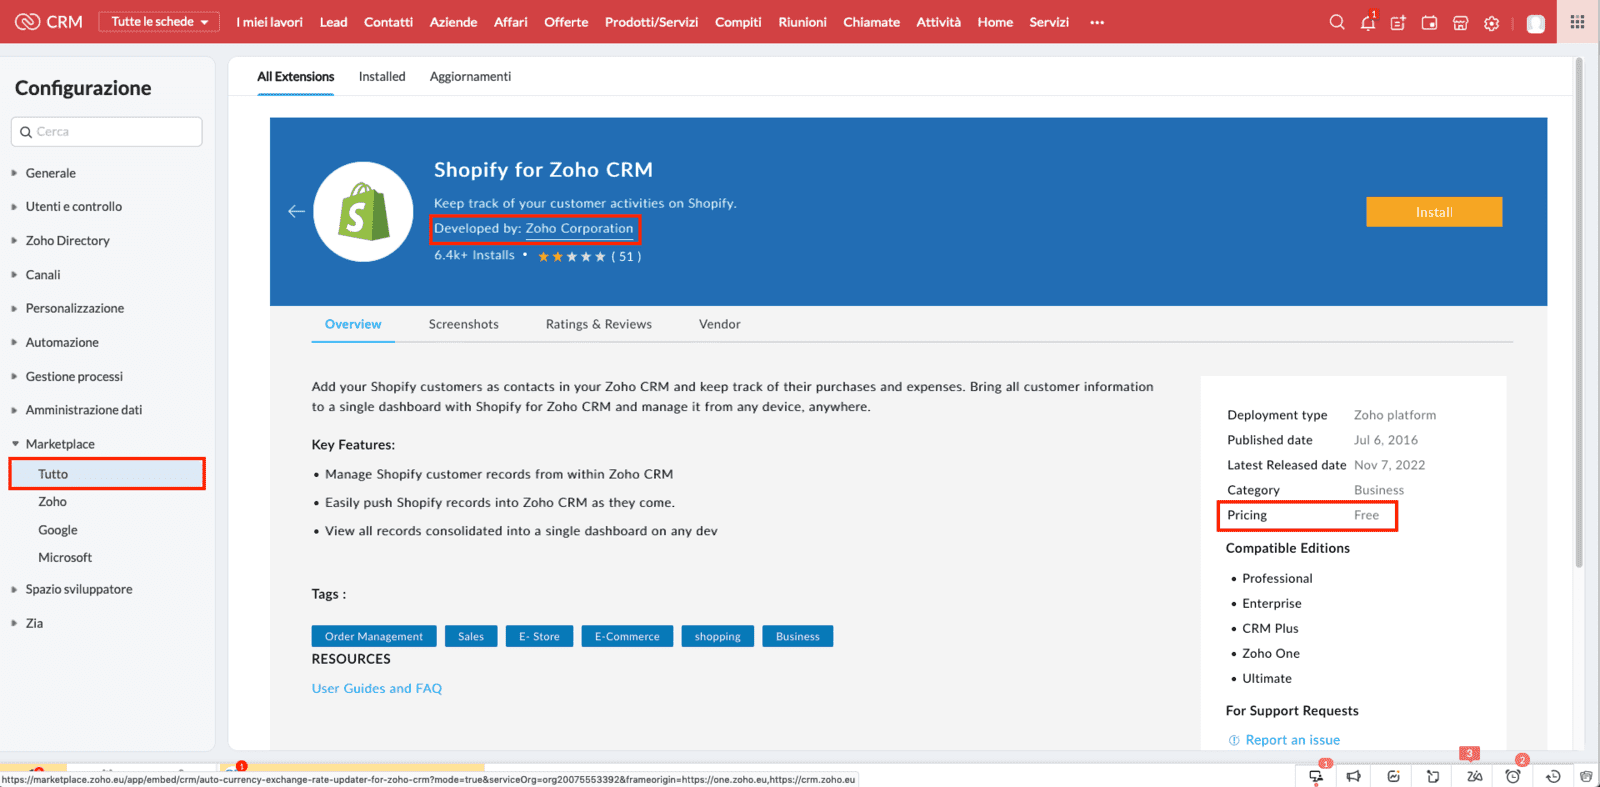Open the Zia assistant icon in bottom bar
1600x787 pixels.
tap(1474, 776)
